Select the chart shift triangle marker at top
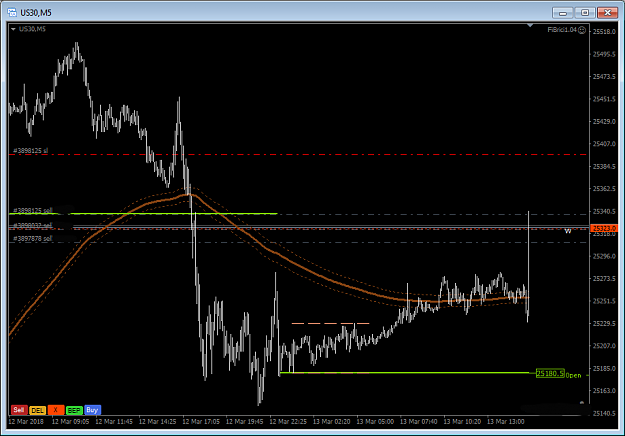Image resolution: width=625 pixels, height=436 pixels. pyautogui.click(x=530, y=26)
